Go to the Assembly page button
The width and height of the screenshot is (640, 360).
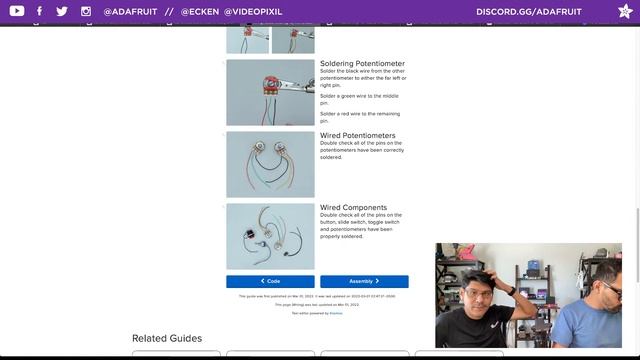pos(364,281)
